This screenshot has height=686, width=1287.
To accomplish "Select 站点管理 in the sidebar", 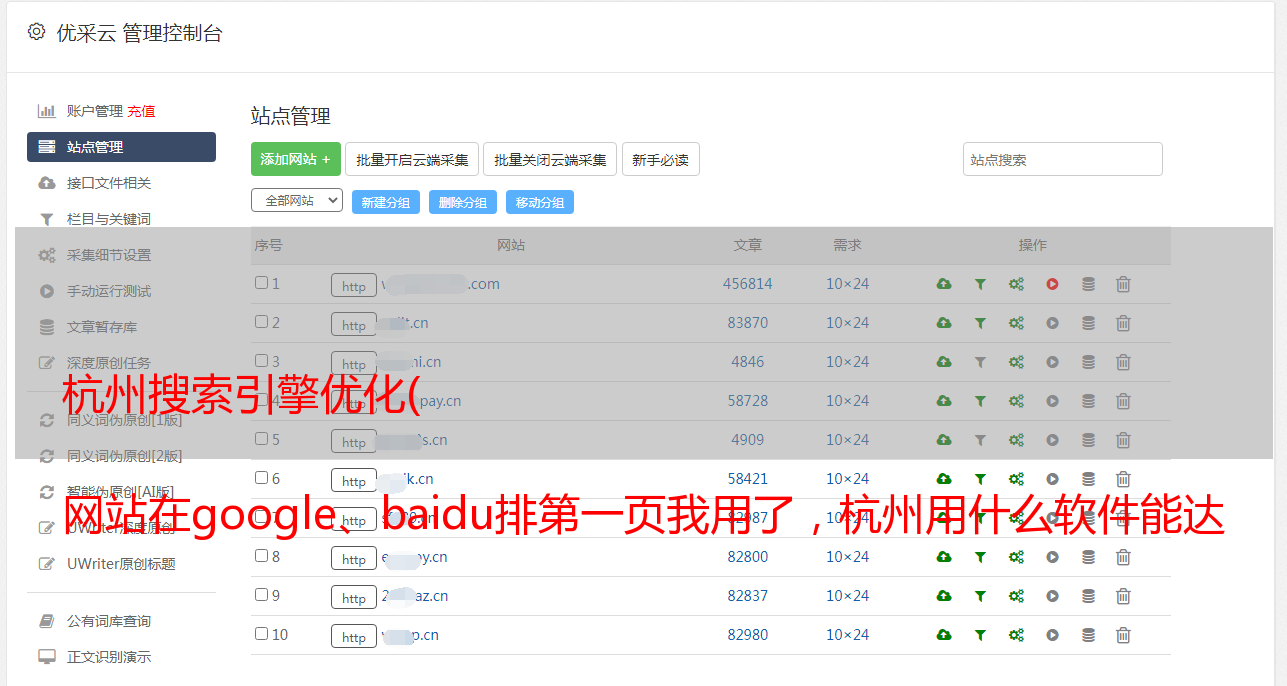I will 121,147.
